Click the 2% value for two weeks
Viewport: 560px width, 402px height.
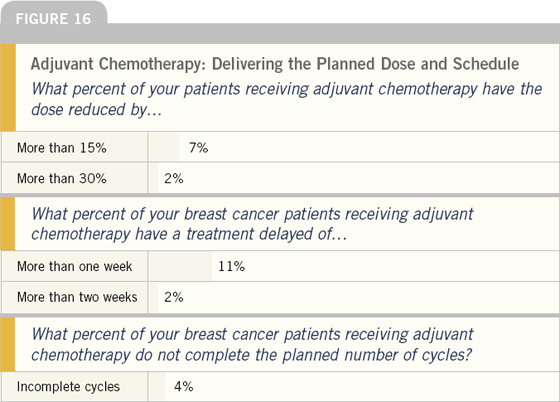pyautogui.click(x=174, y=297)
